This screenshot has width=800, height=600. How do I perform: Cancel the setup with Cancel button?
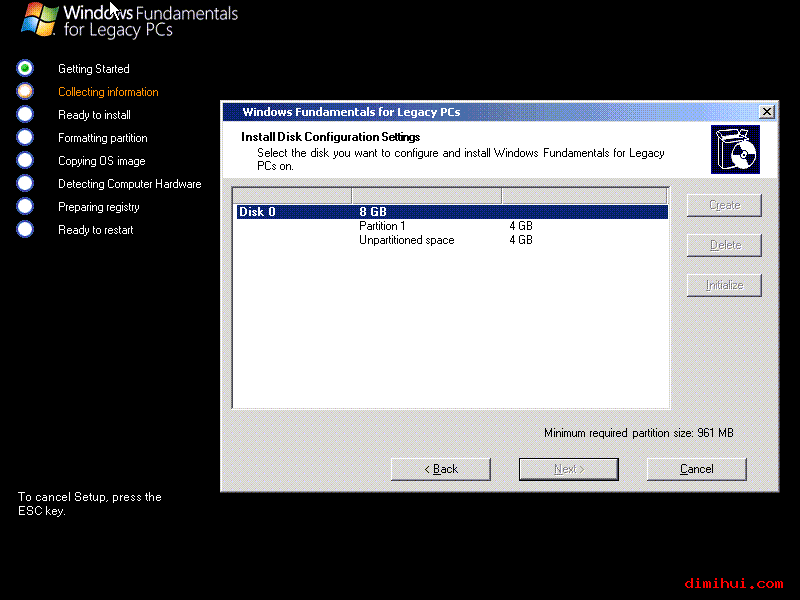[696, 469]
